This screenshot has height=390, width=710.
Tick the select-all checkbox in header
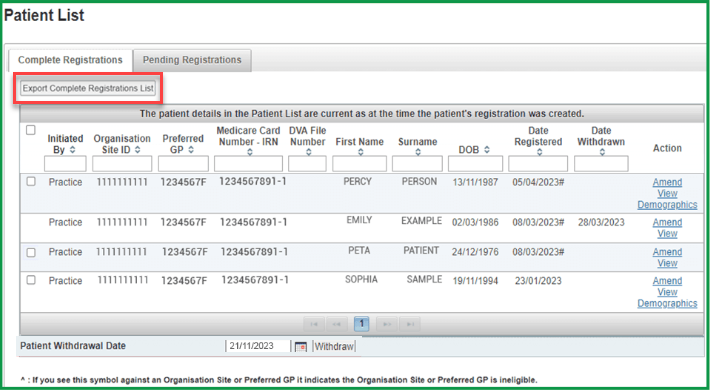pos(31,130)
